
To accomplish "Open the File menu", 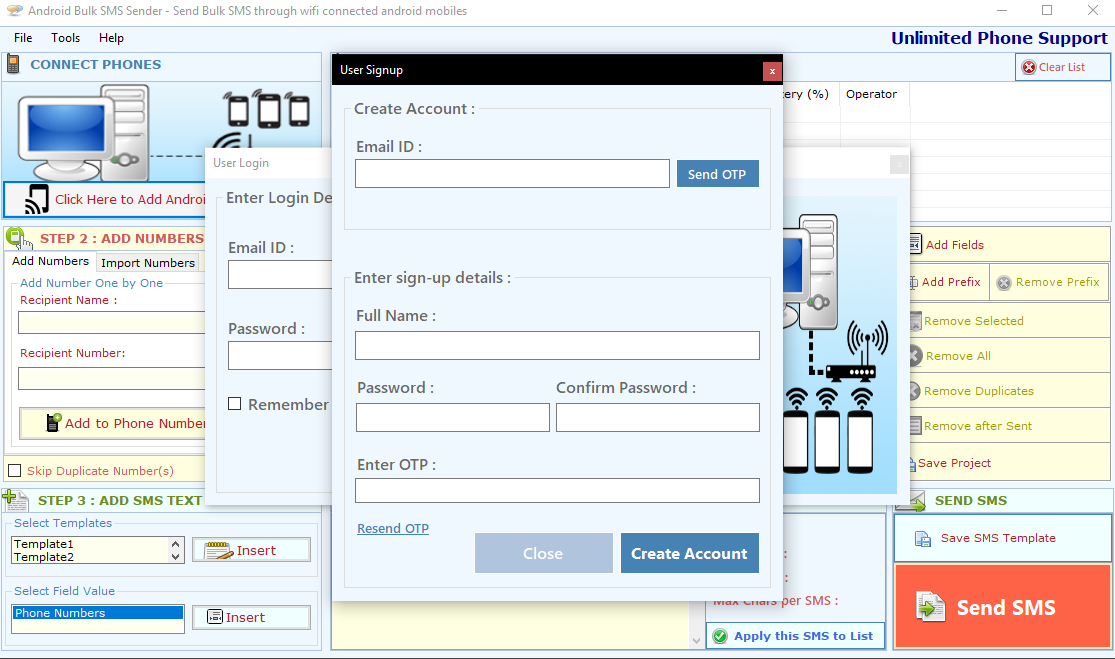I will pos(23,38).
